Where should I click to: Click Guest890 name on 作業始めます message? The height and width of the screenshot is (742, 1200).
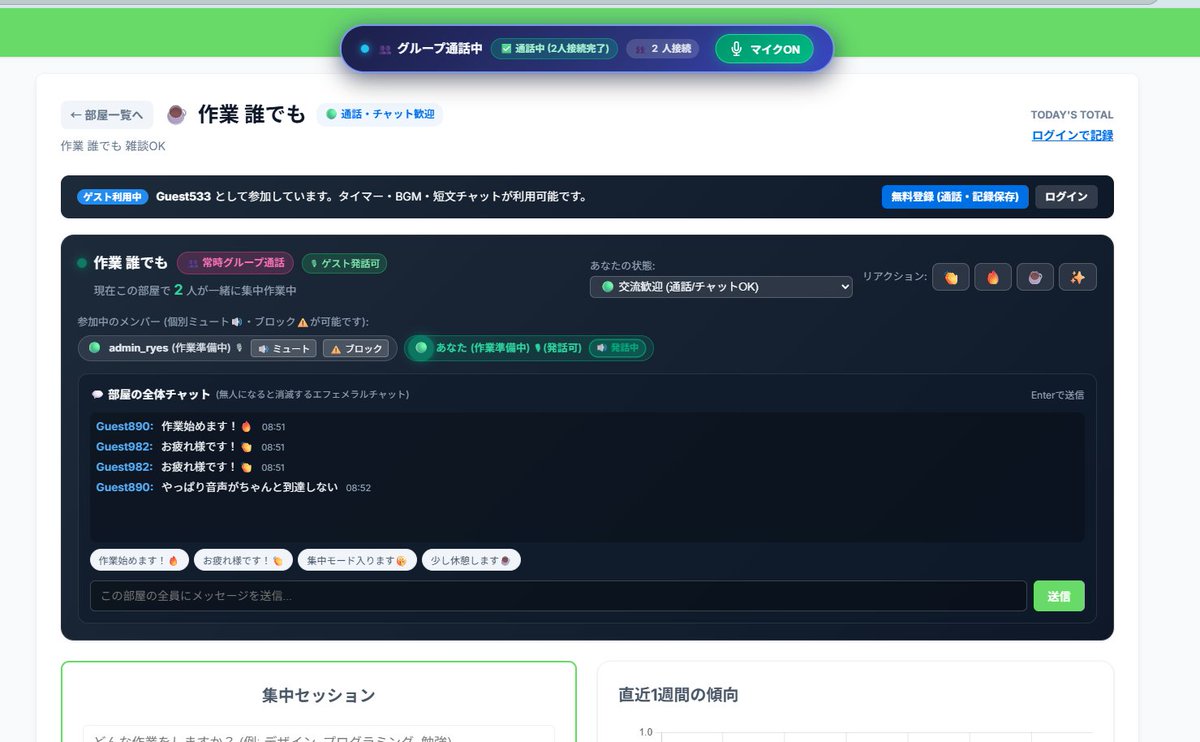point(124,426)
